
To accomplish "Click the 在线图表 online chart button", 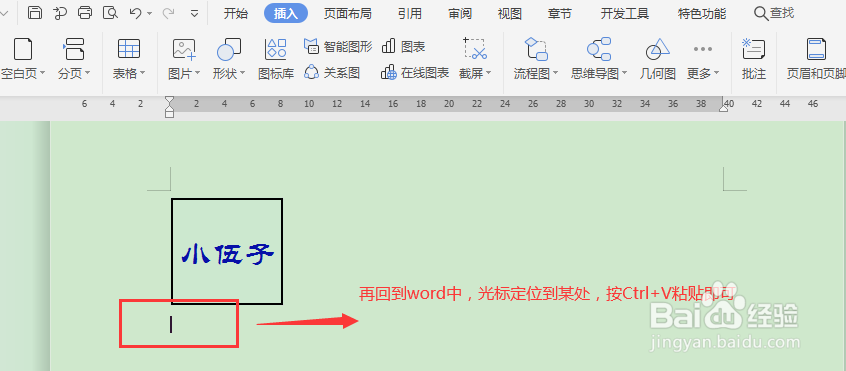I will tap(415, 72).
